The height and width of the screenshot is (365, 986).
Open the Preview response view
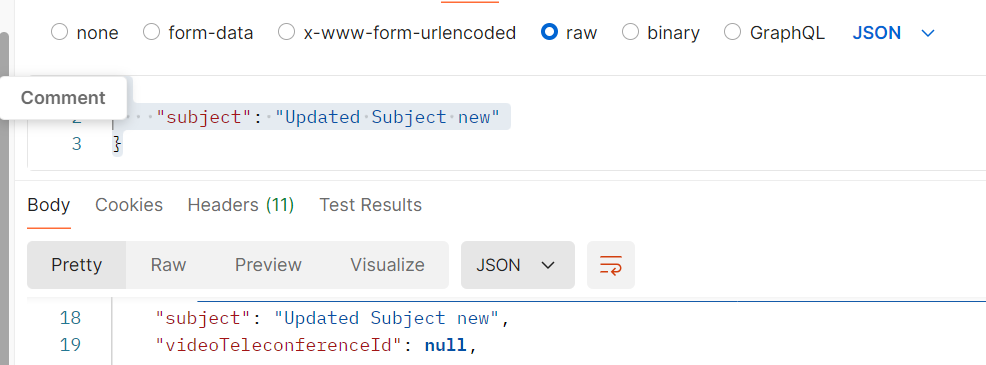pyautogui.click(x=269, y=265)
